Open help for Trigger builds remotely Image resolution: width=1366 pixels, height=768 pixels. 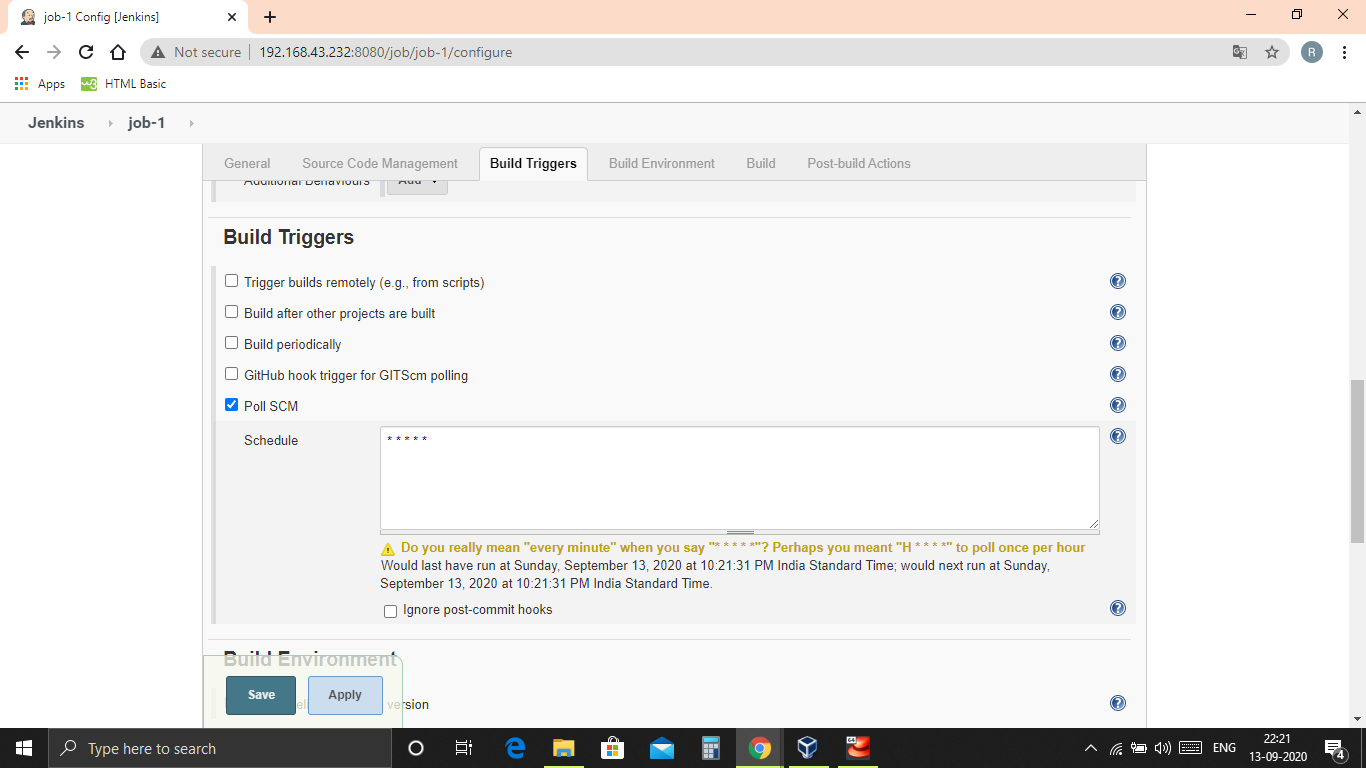point(1118,281)
